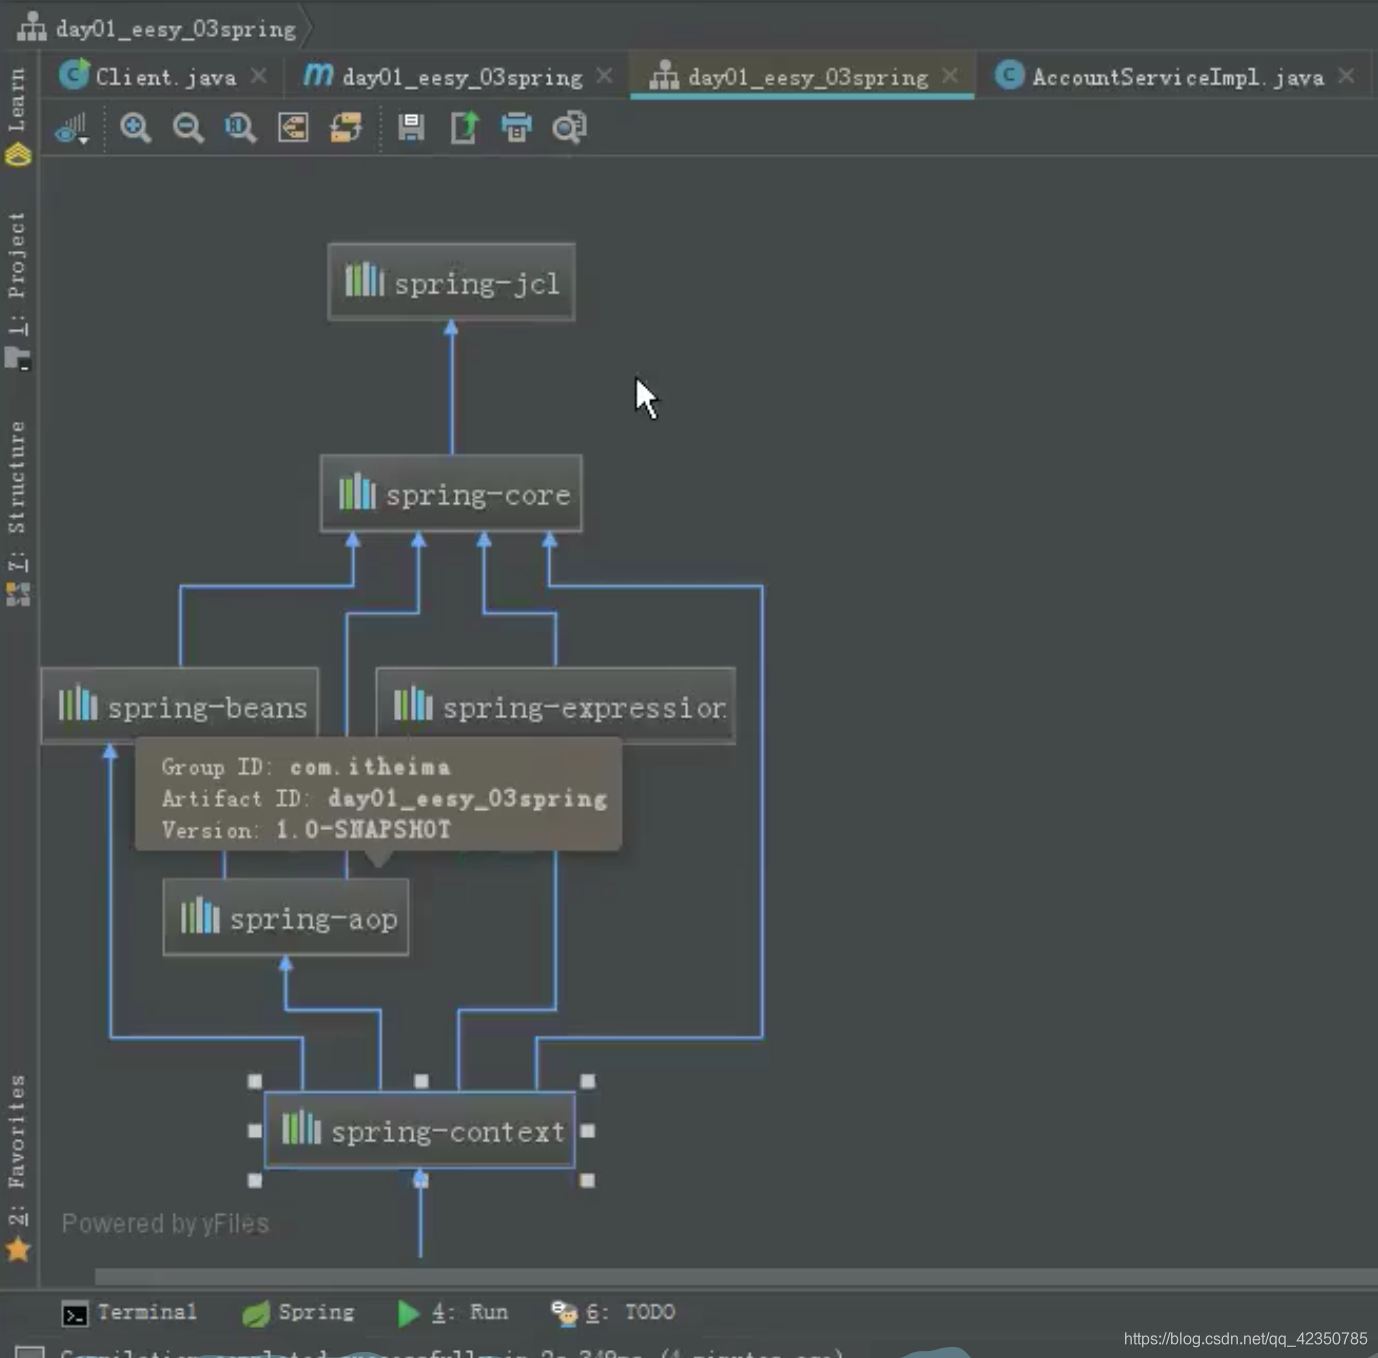The image size is (1378, 1358).
Task: Click the Favorites star icon
Action: [x=18, y=1250]
